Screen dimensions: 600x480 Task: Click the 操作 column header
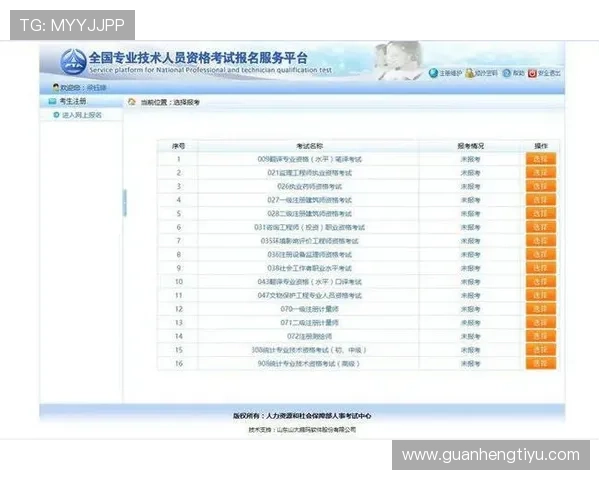[x=541, y=146]
